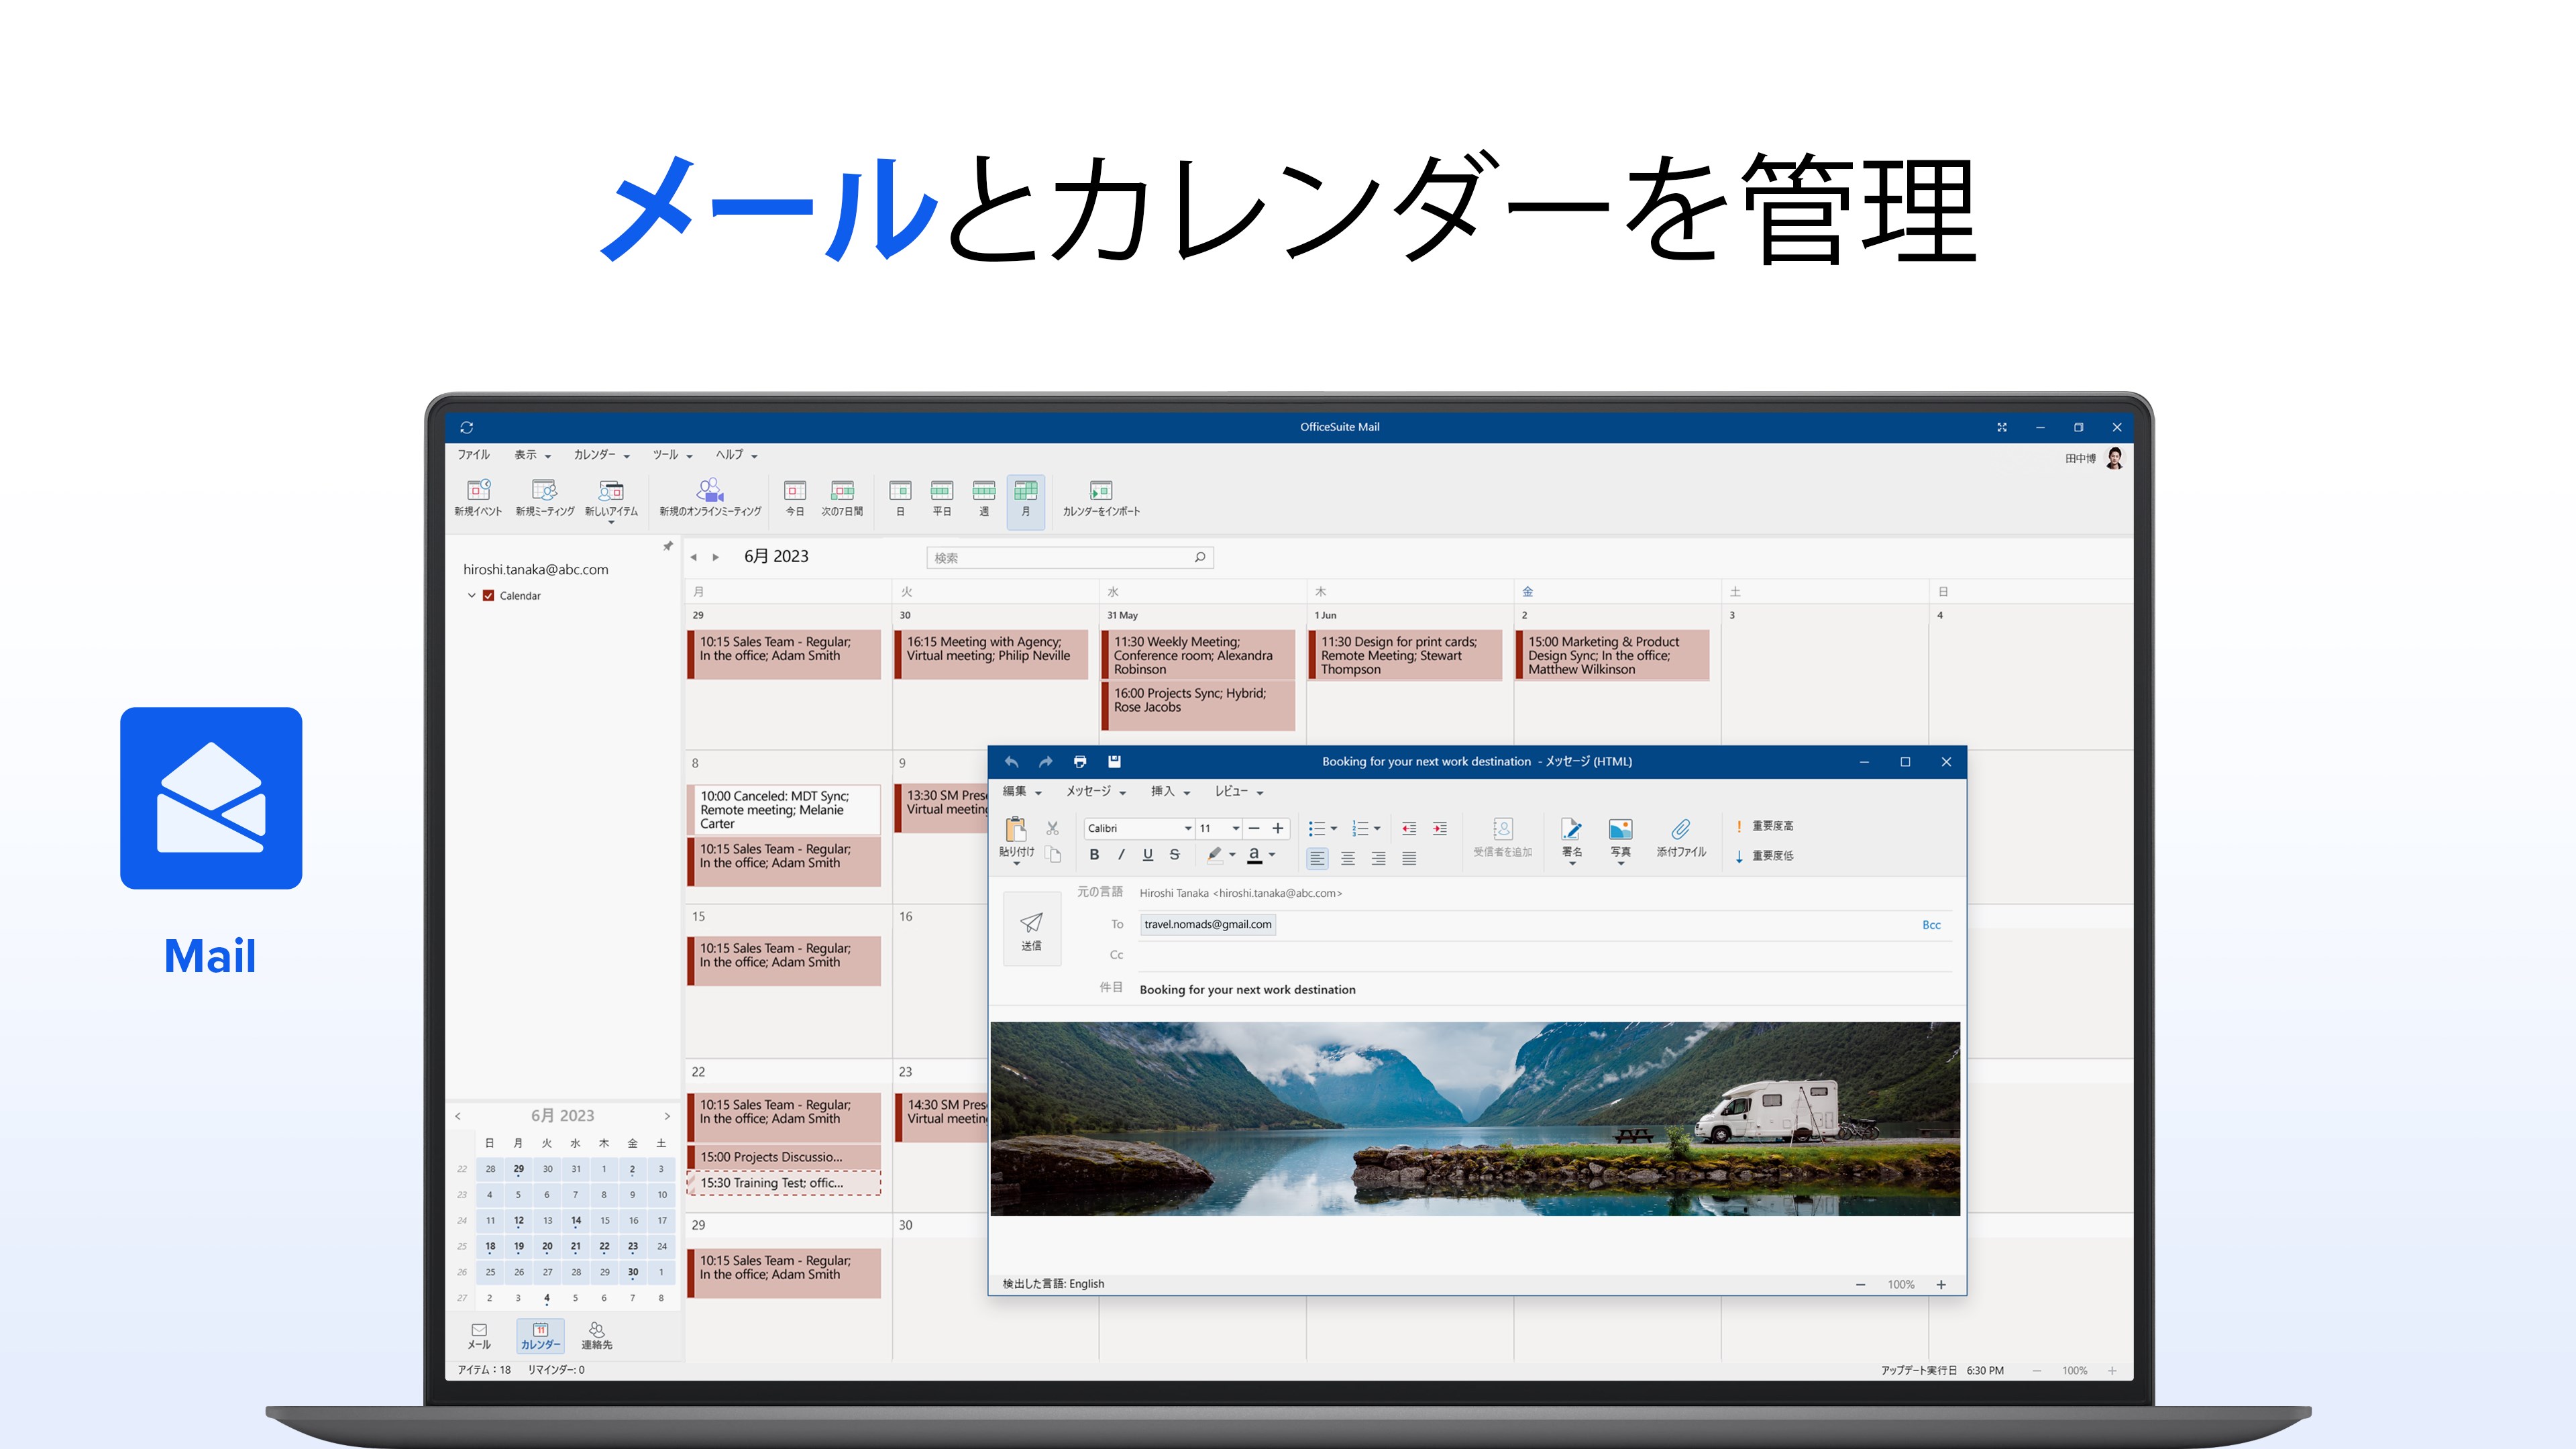Open the font color picker arrow

coord(1272,855)
